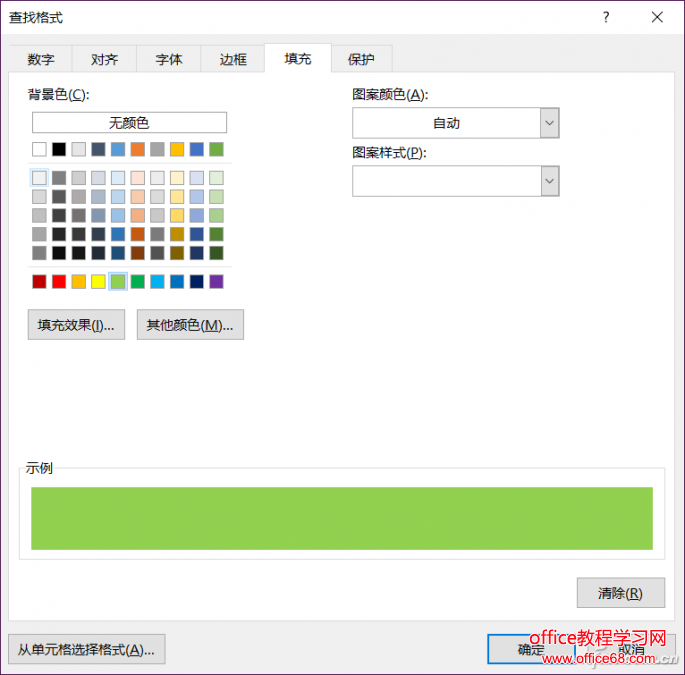This screenshot has width=685, height=675.
Task: Open 其他颜色 picker
Action: (x=190, y=325)
